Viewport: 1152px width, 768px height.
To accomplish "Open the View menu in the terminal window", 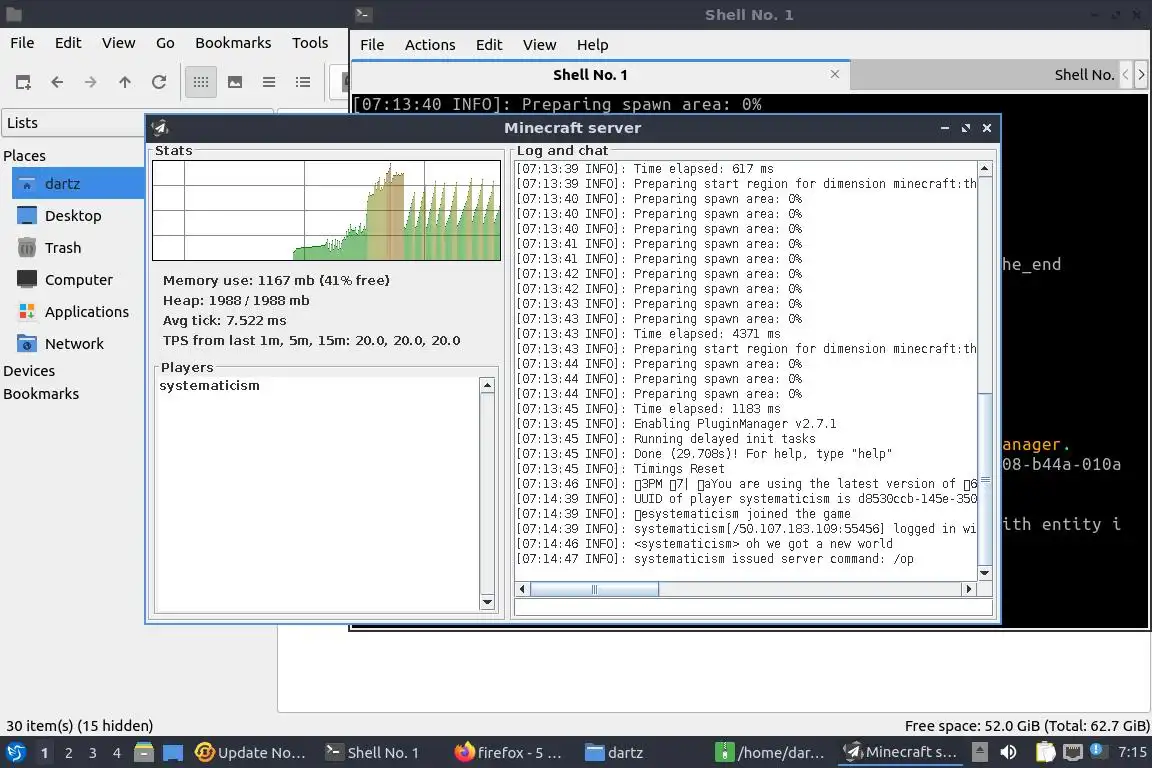I will pos(539,45).
